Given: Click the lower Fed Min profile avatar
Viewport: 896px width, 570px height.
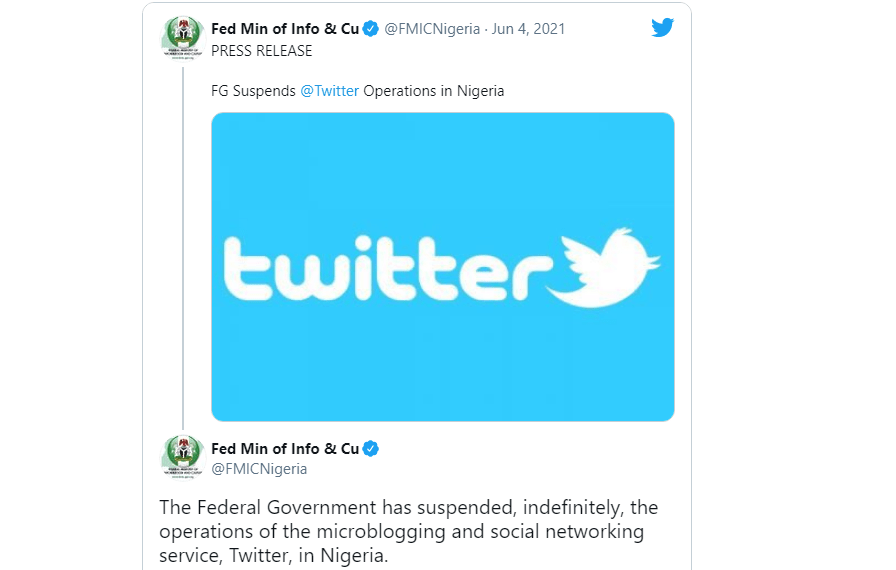Looking at the screenshot, I should [x=183, y=456].
